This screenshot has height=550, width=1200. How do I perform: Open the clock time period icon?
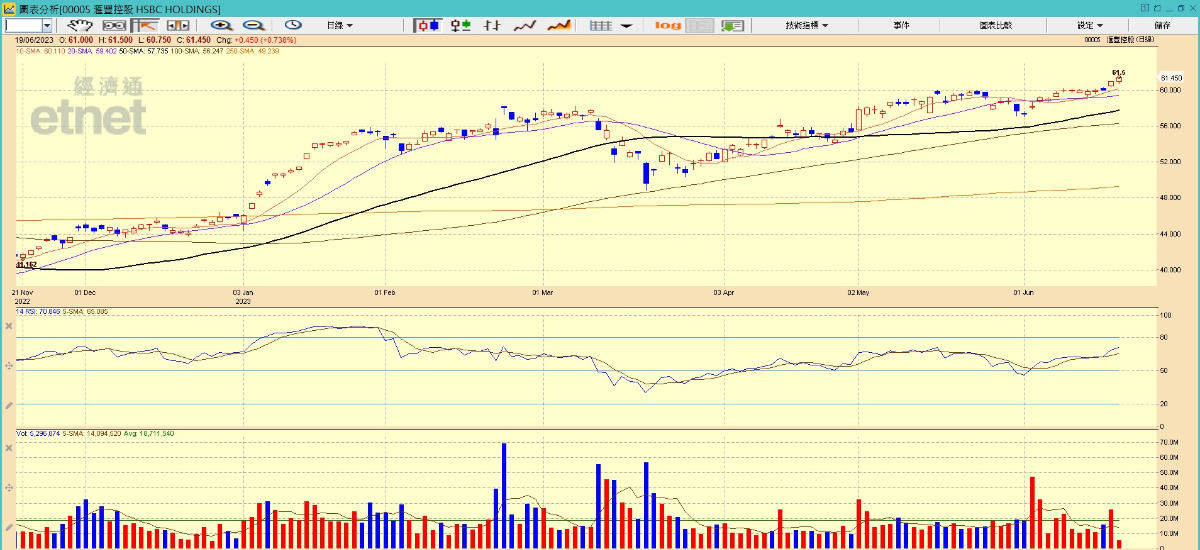293,25
